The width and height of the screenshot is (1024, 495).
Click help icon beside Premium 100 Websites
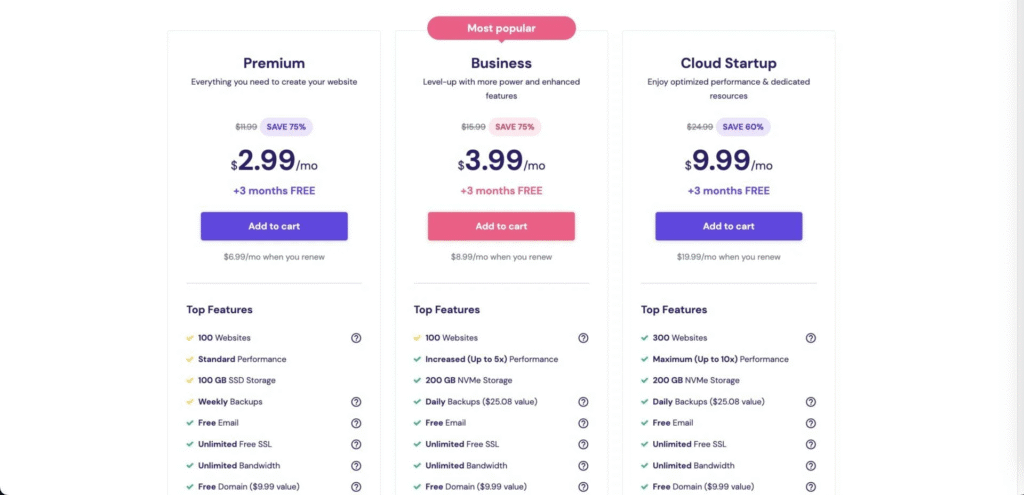click(x=356, y=338)
